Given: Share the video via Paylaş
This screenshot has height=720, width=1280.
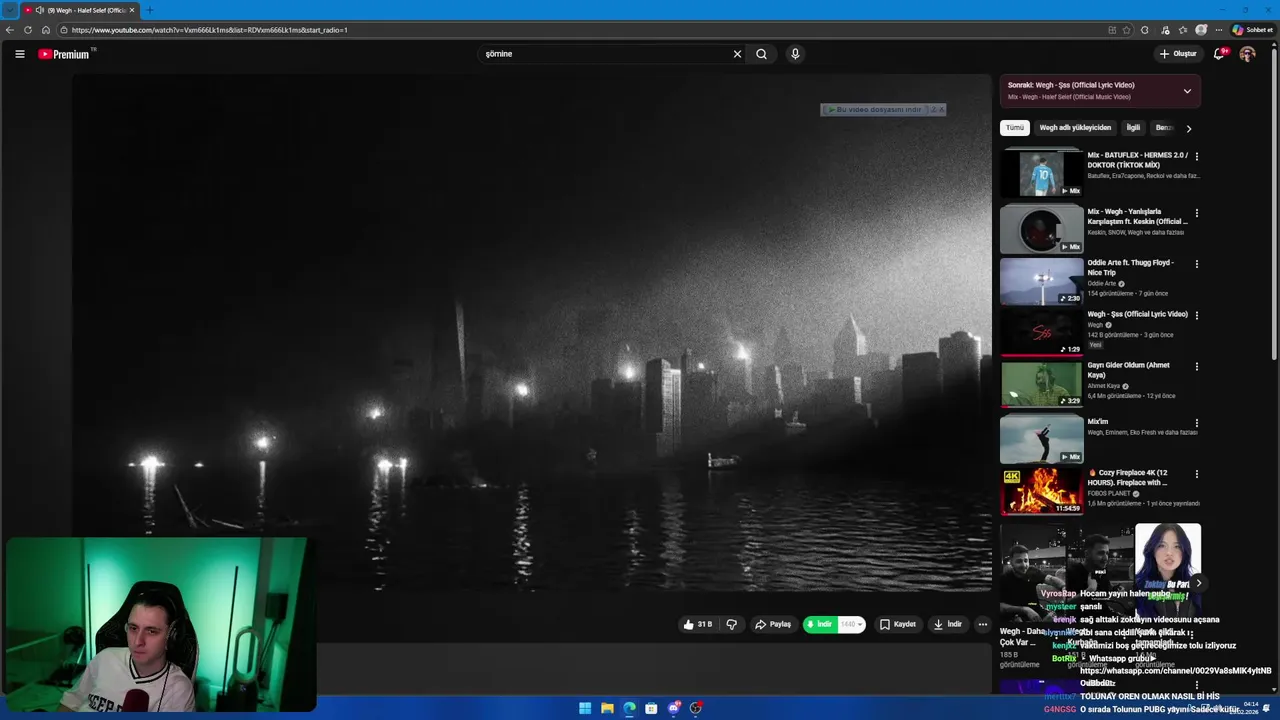Looking at the screenshot, I should click(x=773, y=624).
